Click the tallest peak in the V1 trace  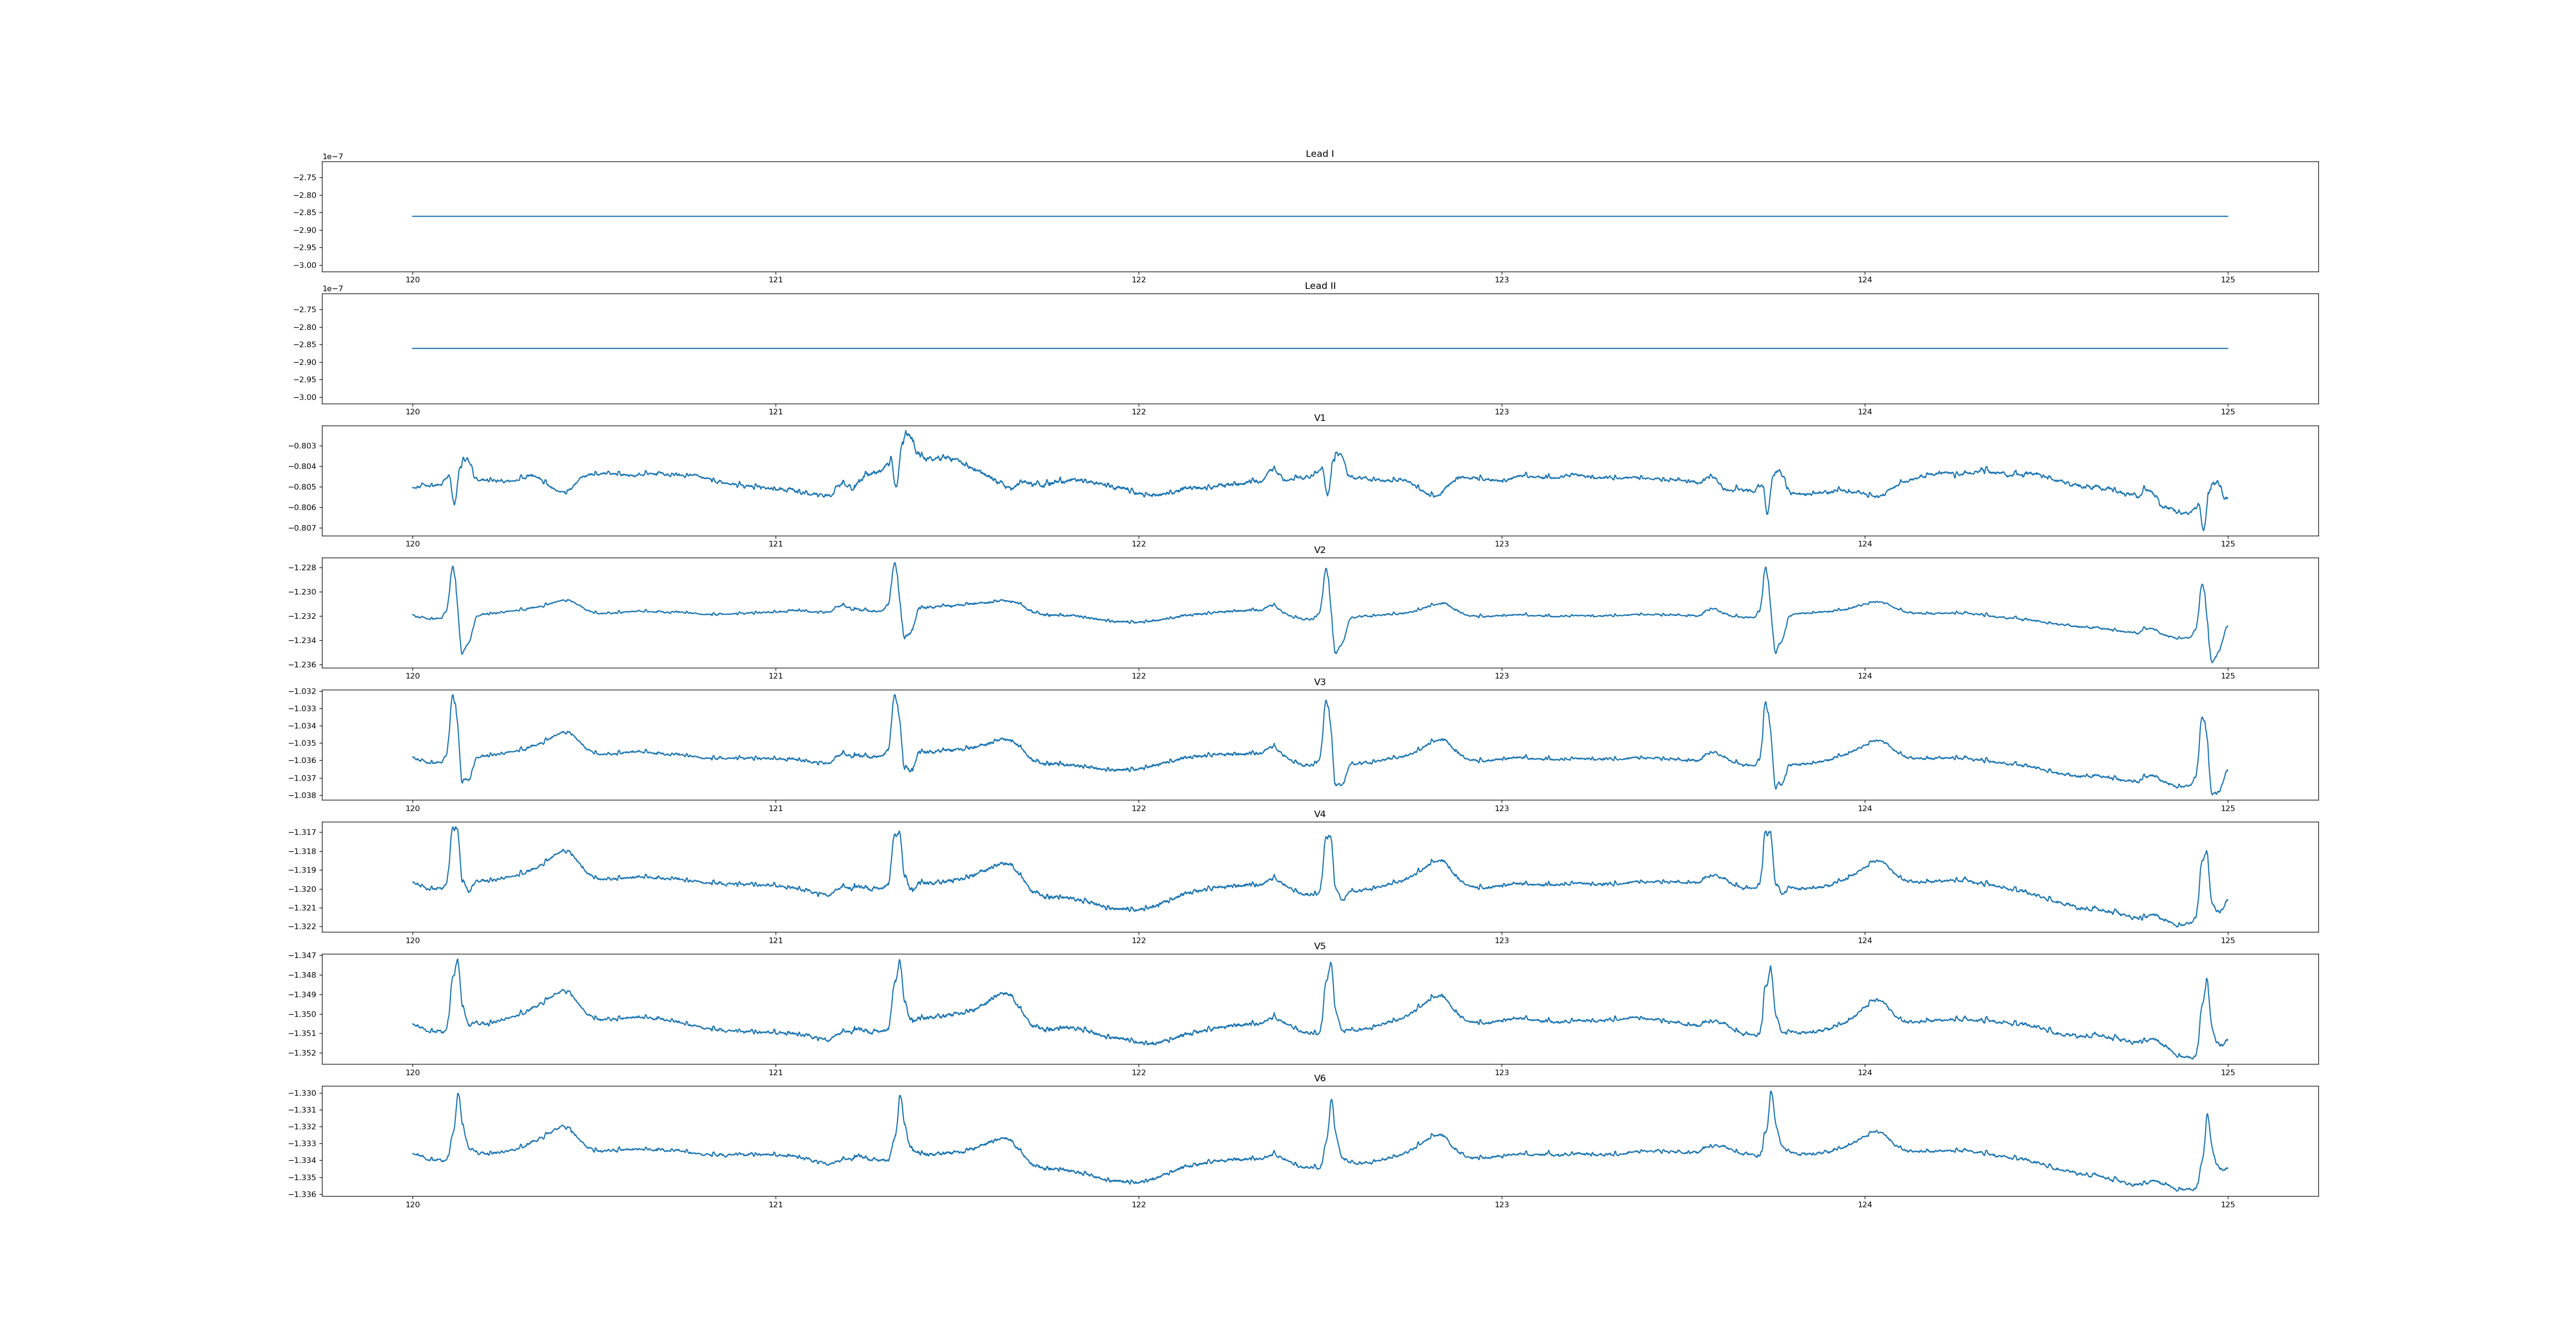coord(906,432)
